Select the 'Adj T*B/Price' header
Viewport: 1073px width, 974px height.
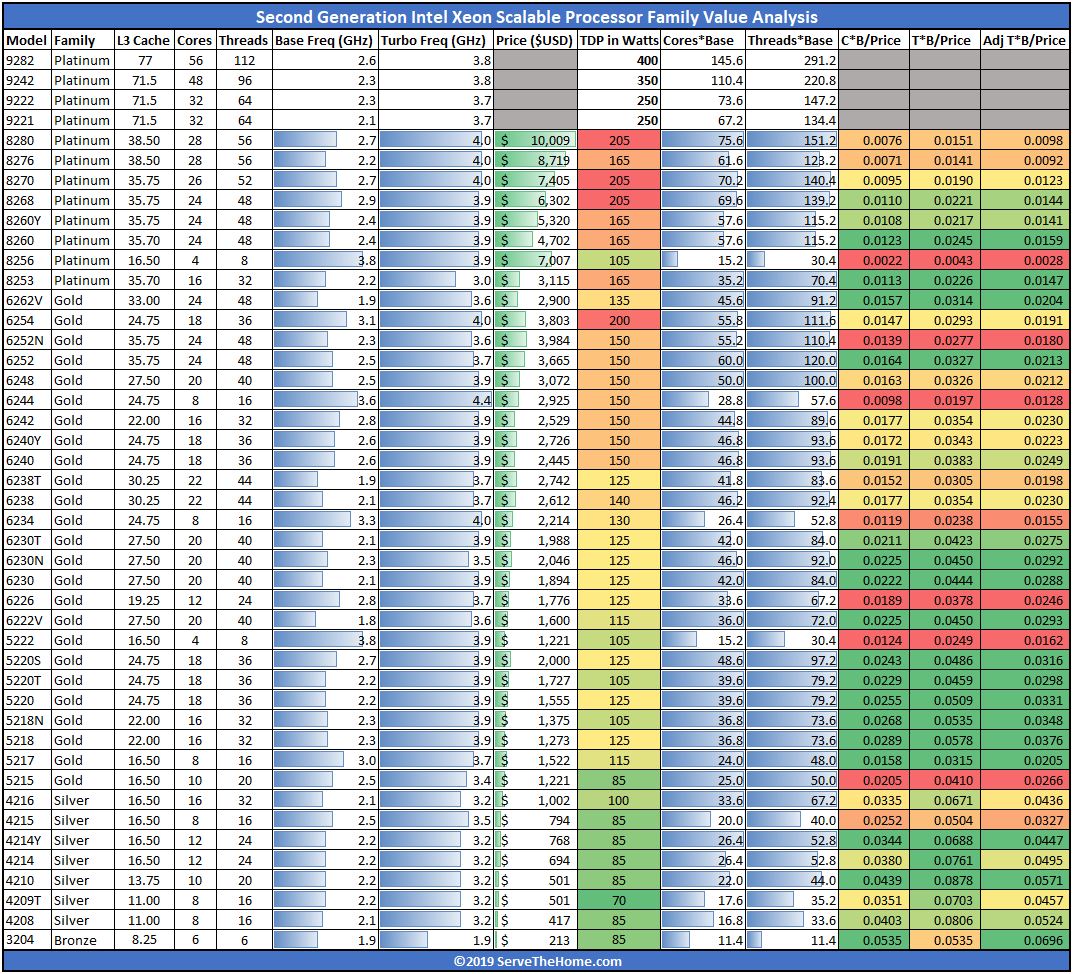1024,40
